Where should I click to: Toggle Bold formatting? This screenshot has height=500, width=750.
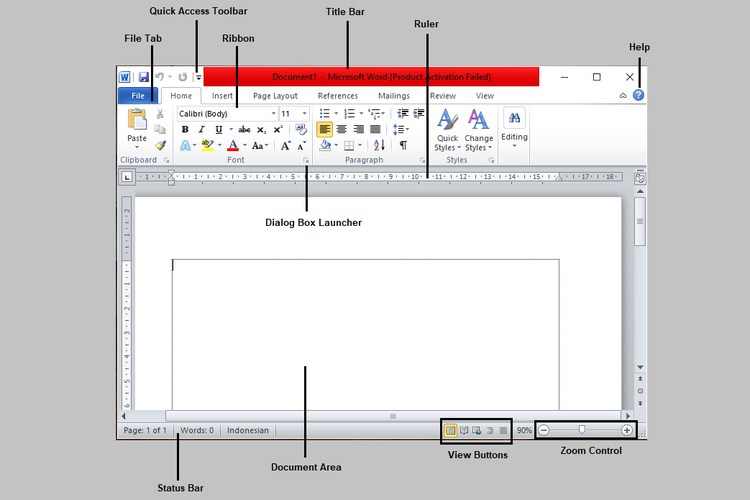pyautogui.click(x=185, y=129)
